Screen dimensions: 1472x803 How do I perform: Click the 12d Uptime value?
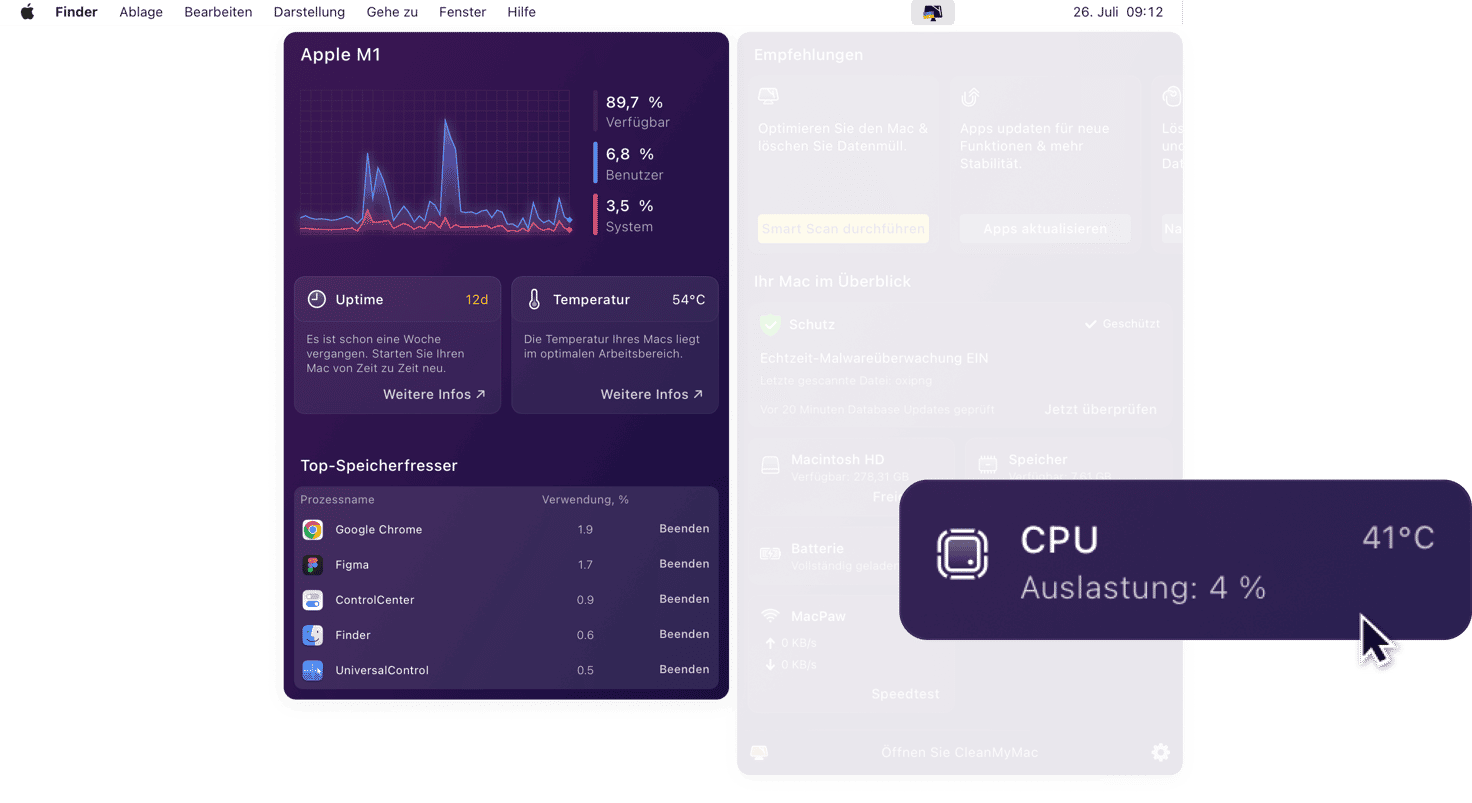[477, 299]
